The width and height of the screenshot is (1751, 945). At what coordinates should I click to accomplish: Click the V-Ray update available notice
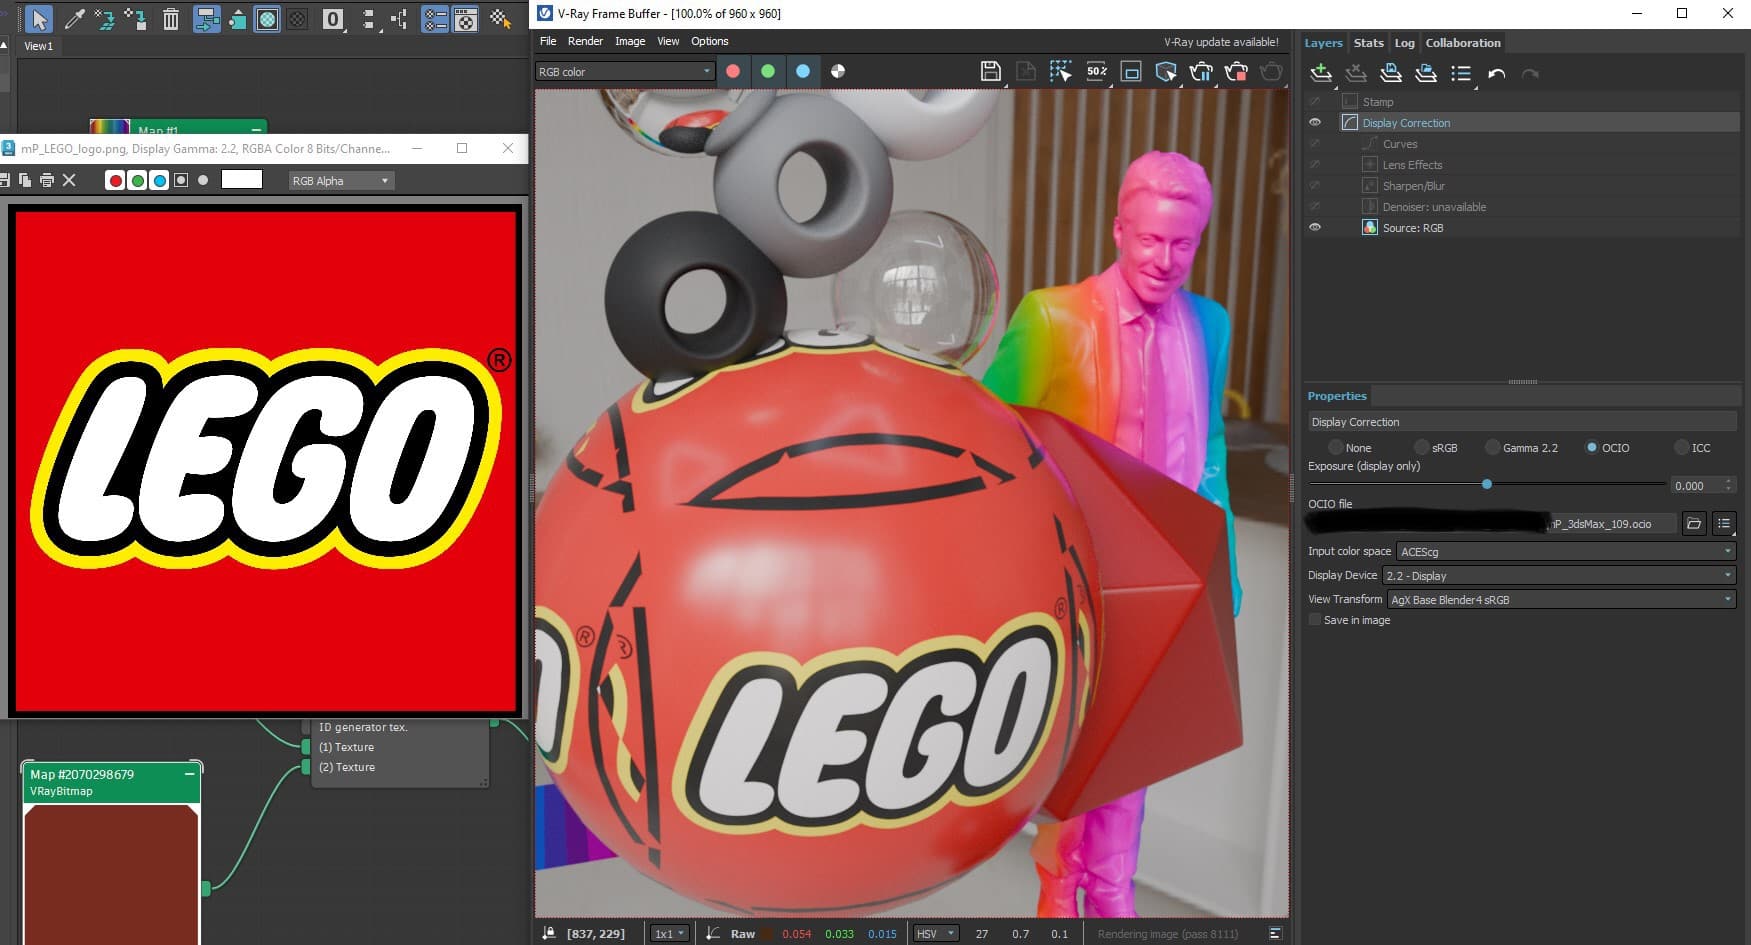1220,42
